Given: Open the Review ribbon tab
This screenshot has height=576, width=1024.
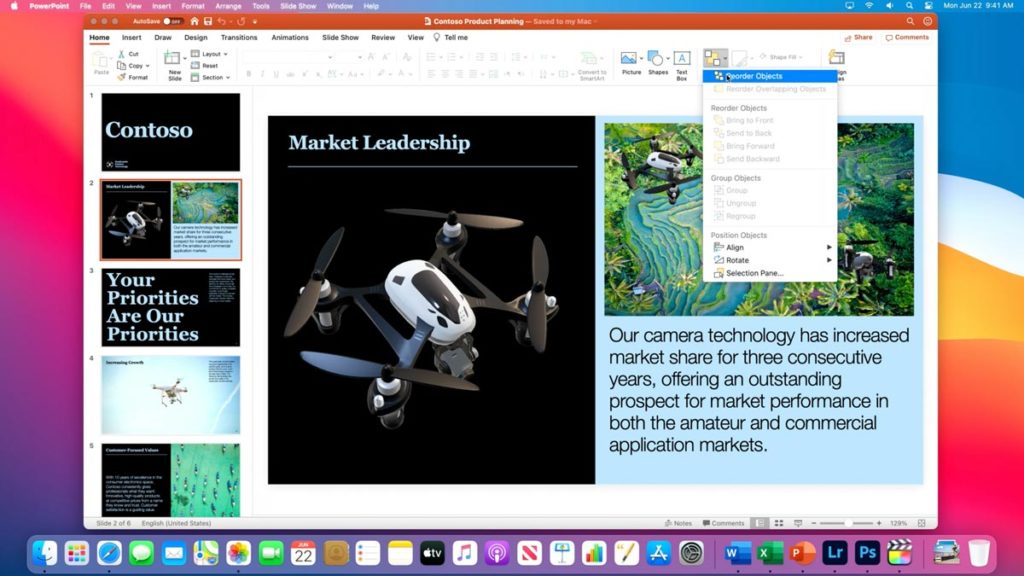Looking at the screenshot, I should 383,38.
